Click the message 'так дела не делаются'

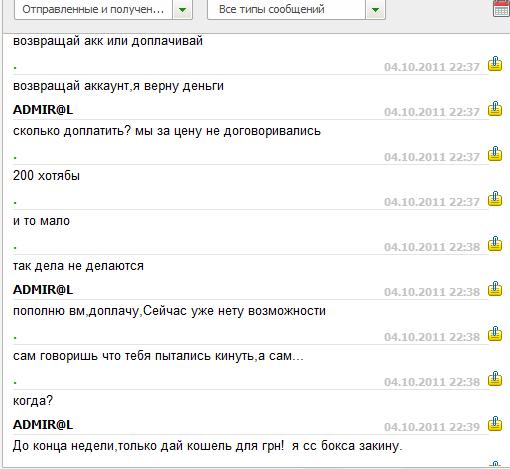point(78,266)
